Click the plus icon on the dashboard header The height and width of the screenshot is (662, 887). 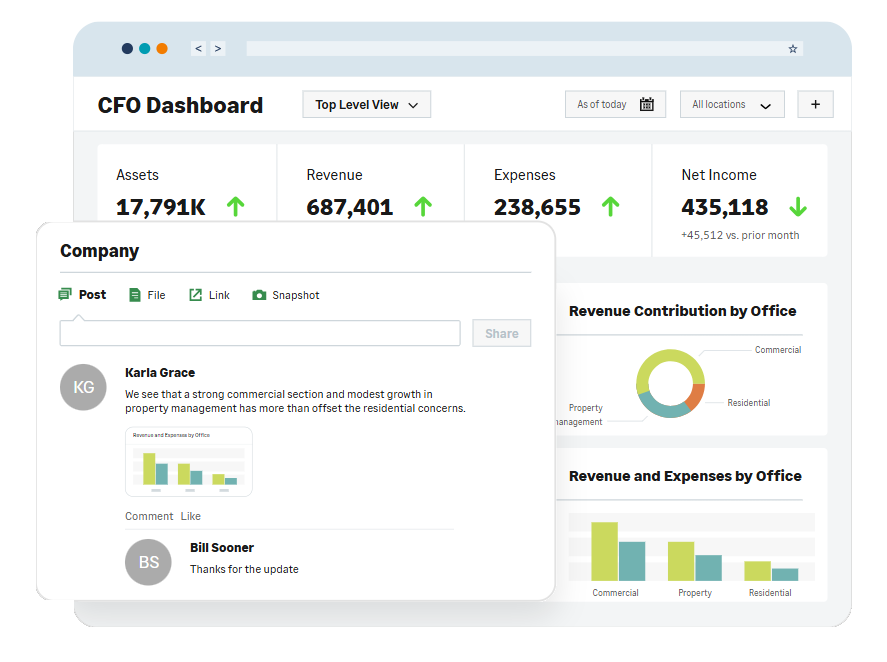point(815,104)
